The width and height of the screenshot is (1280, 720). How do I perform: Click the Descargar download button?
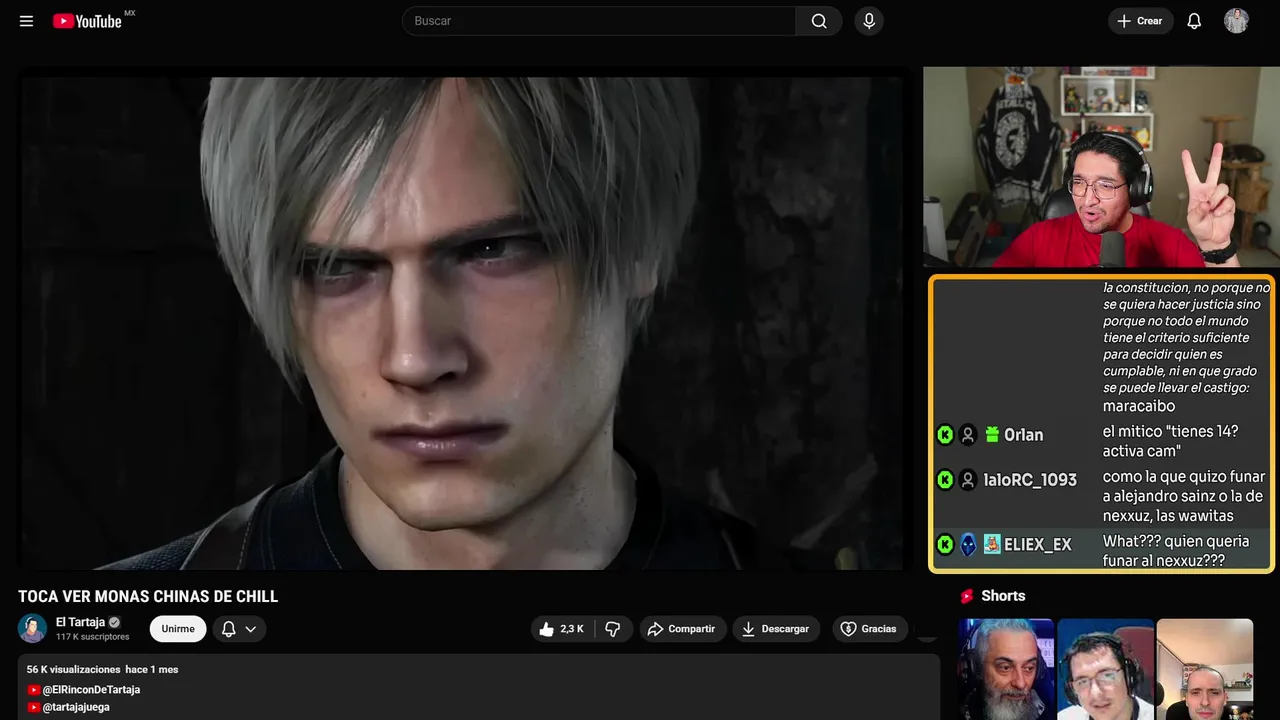click(776, 629)
